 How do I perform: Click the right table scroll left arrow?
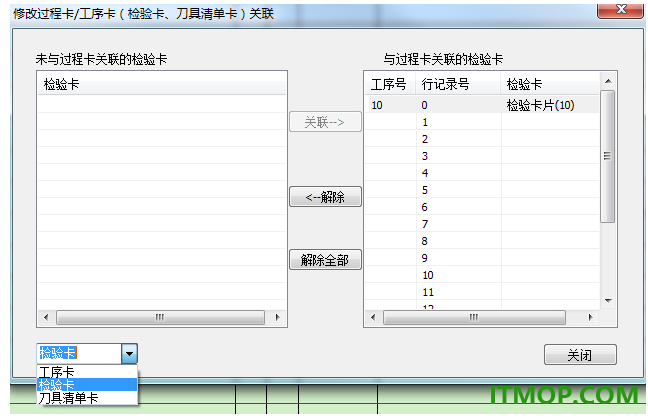(373, 317)
